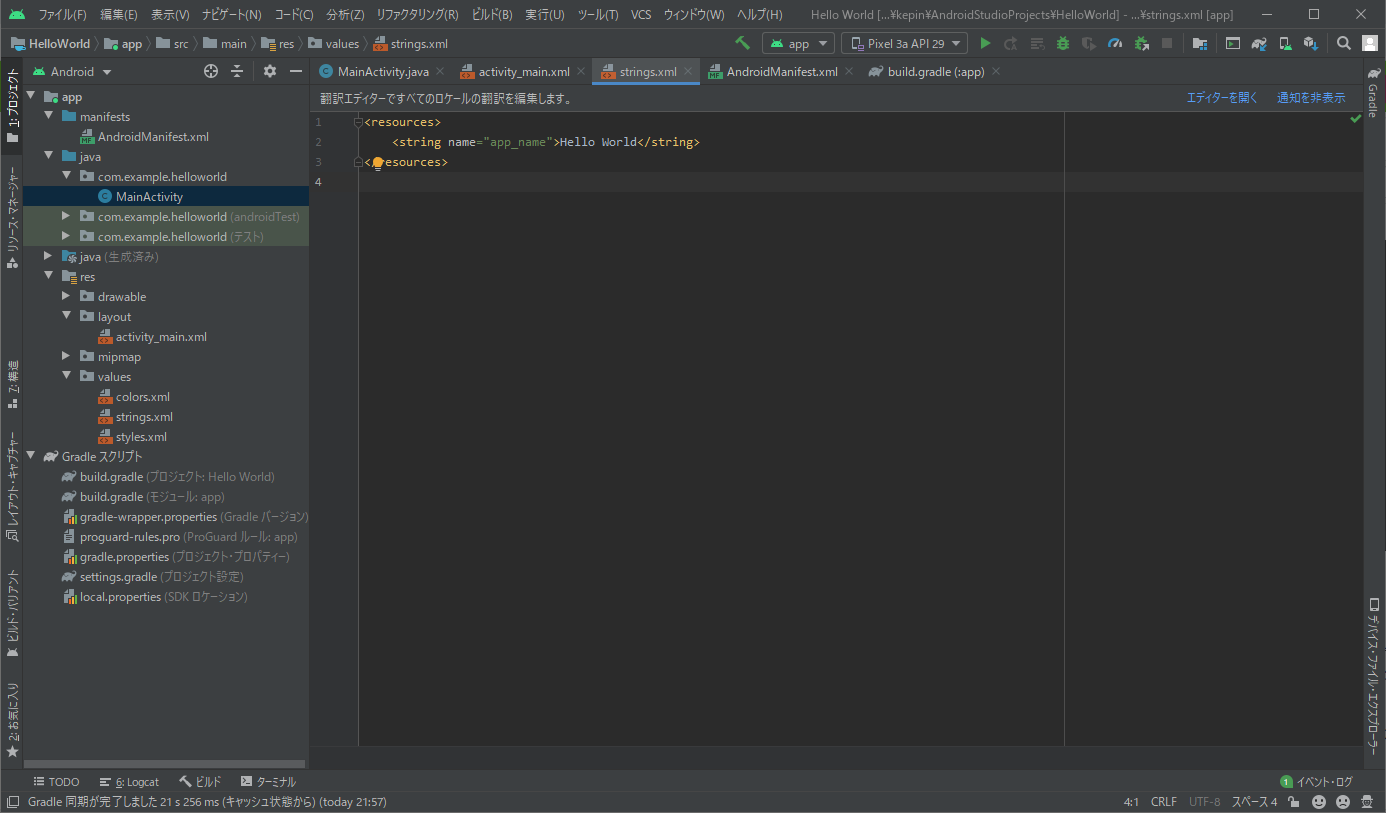This screenshot has width=1386, height=813.
Task: Open Run Anything icon in toolbar
Action: (x=1233, y=43)
